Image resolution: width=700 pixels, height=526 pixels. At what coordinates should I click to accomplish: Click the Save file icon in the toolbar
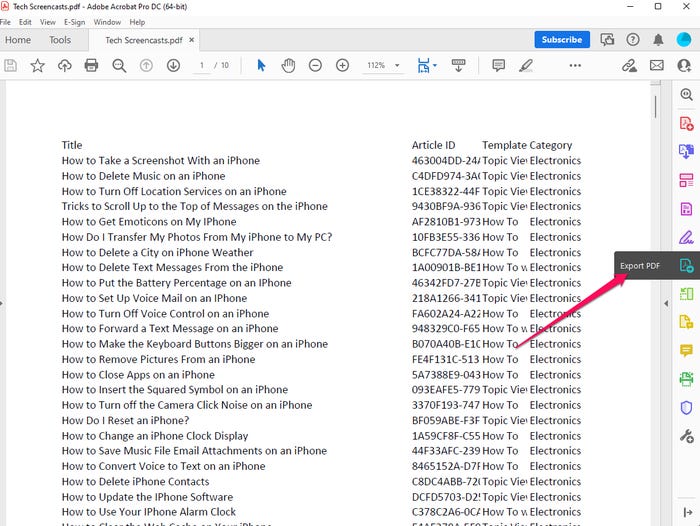click(11, 66)
